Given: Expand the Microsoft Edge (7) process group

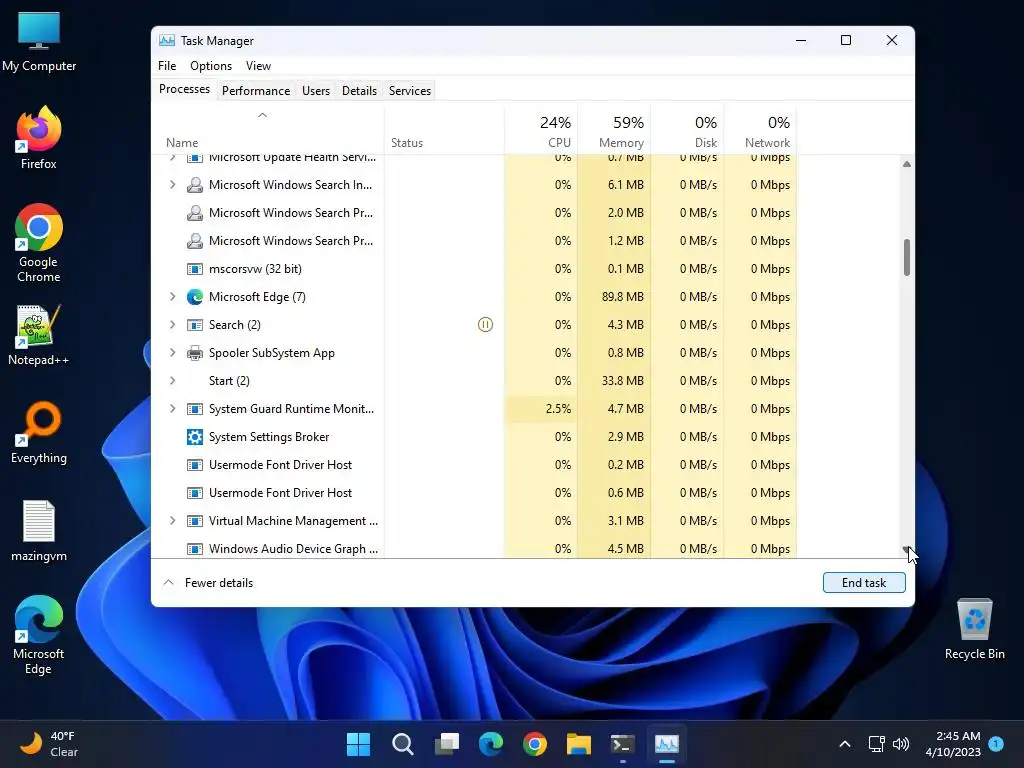Looking at the screenshot, I should coord(172,296).
